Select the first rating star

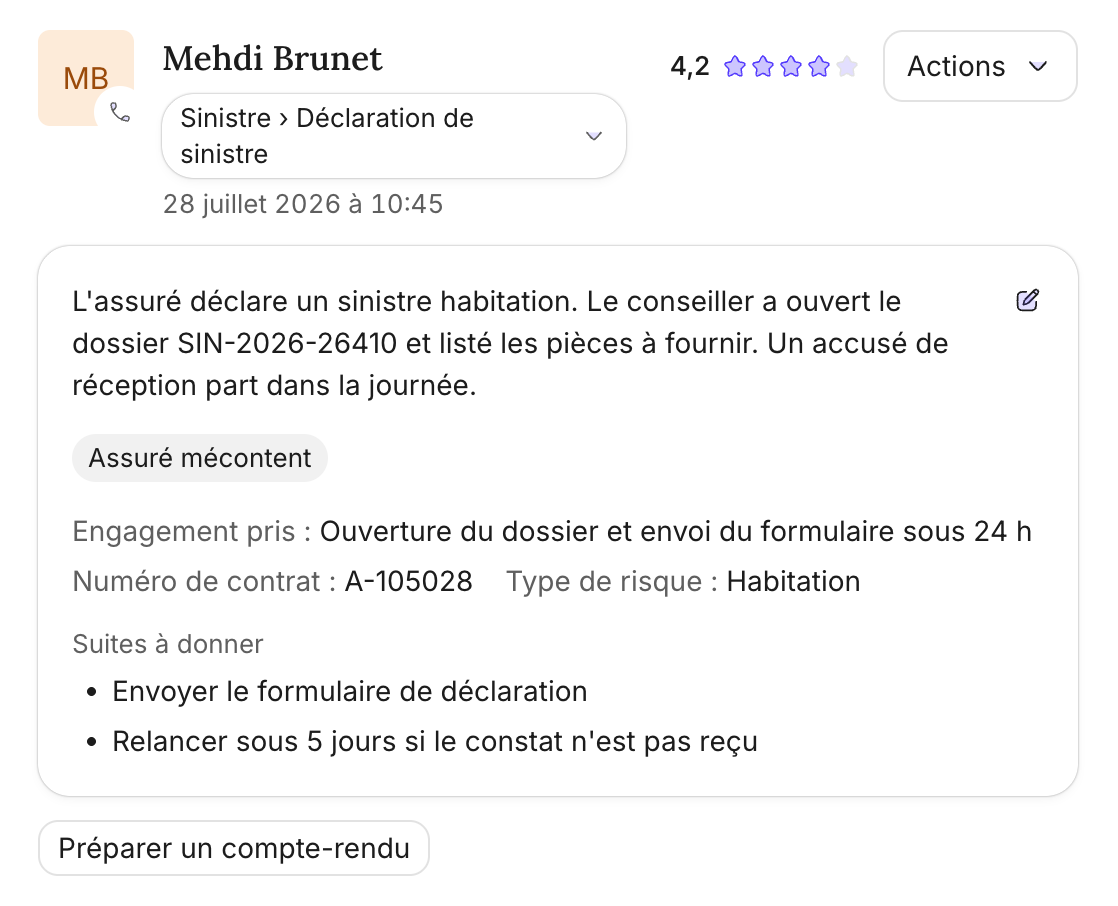734,66
